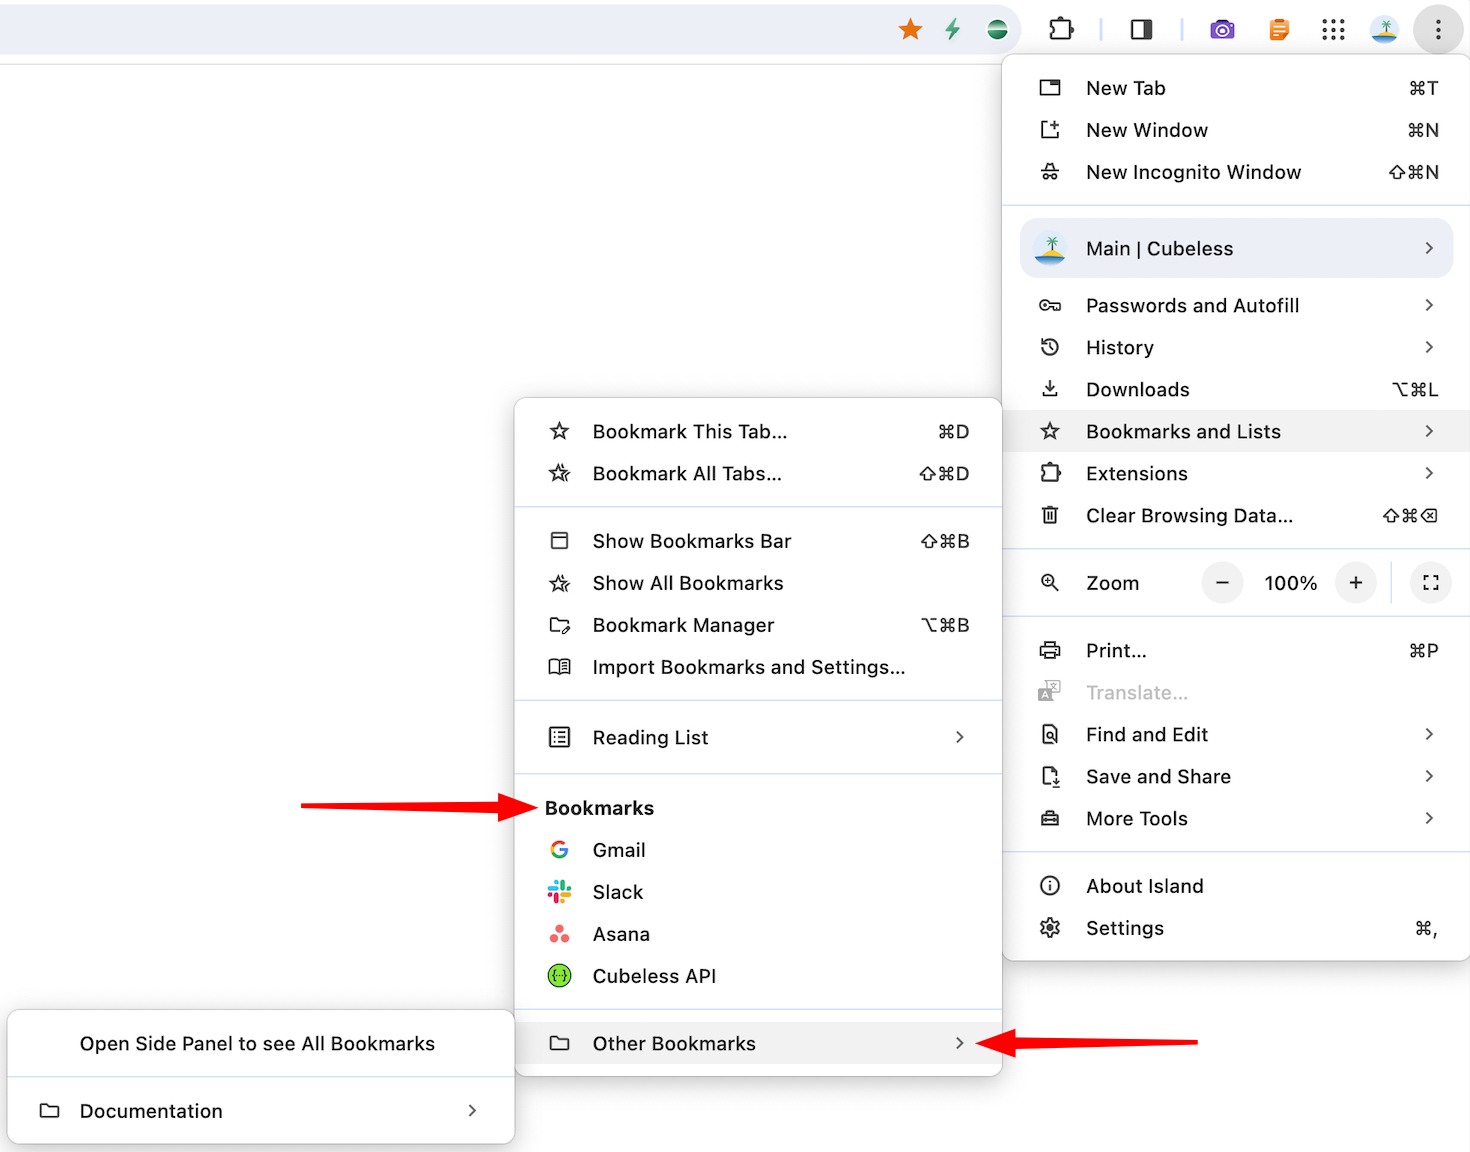Expand the Other Bookmarks folder
The width and height of the screenshot is (1470, 1152).
point(758,1043)
